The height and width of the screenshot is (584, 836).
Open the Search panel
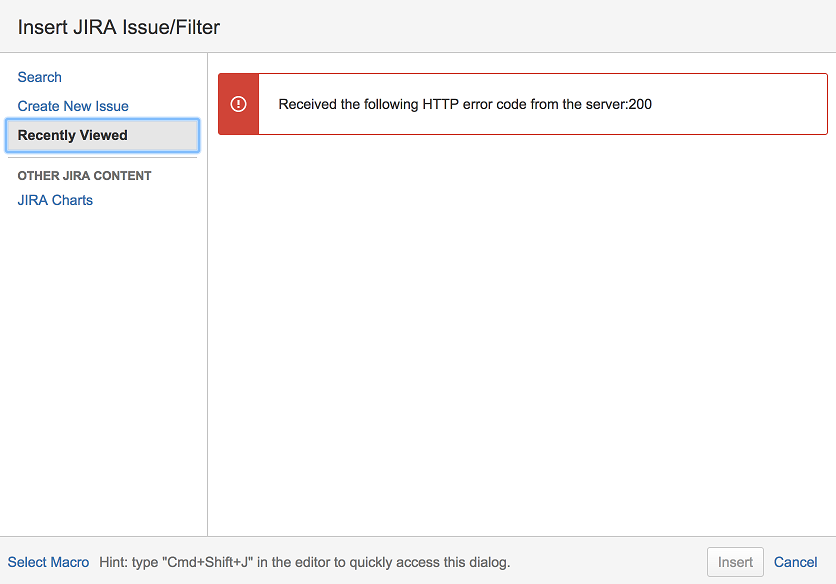40,77
